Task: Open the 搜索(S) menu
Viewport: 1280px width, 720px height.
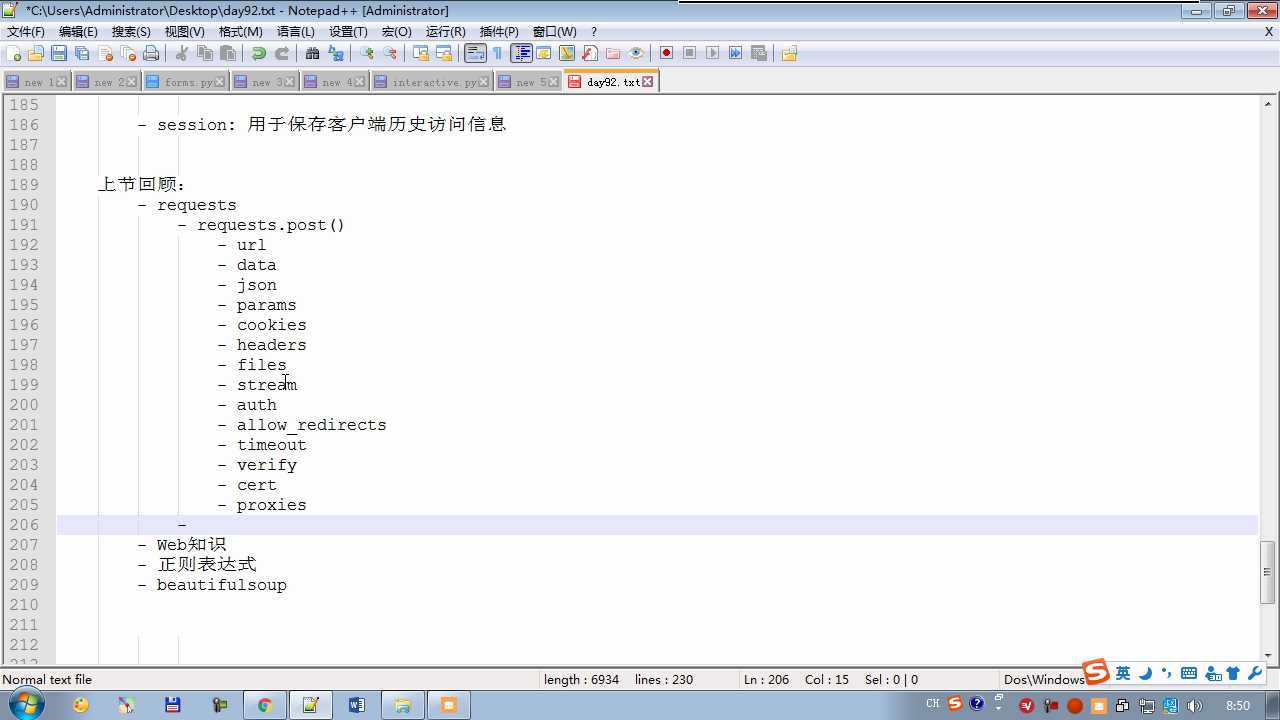Action: (131, 32)
